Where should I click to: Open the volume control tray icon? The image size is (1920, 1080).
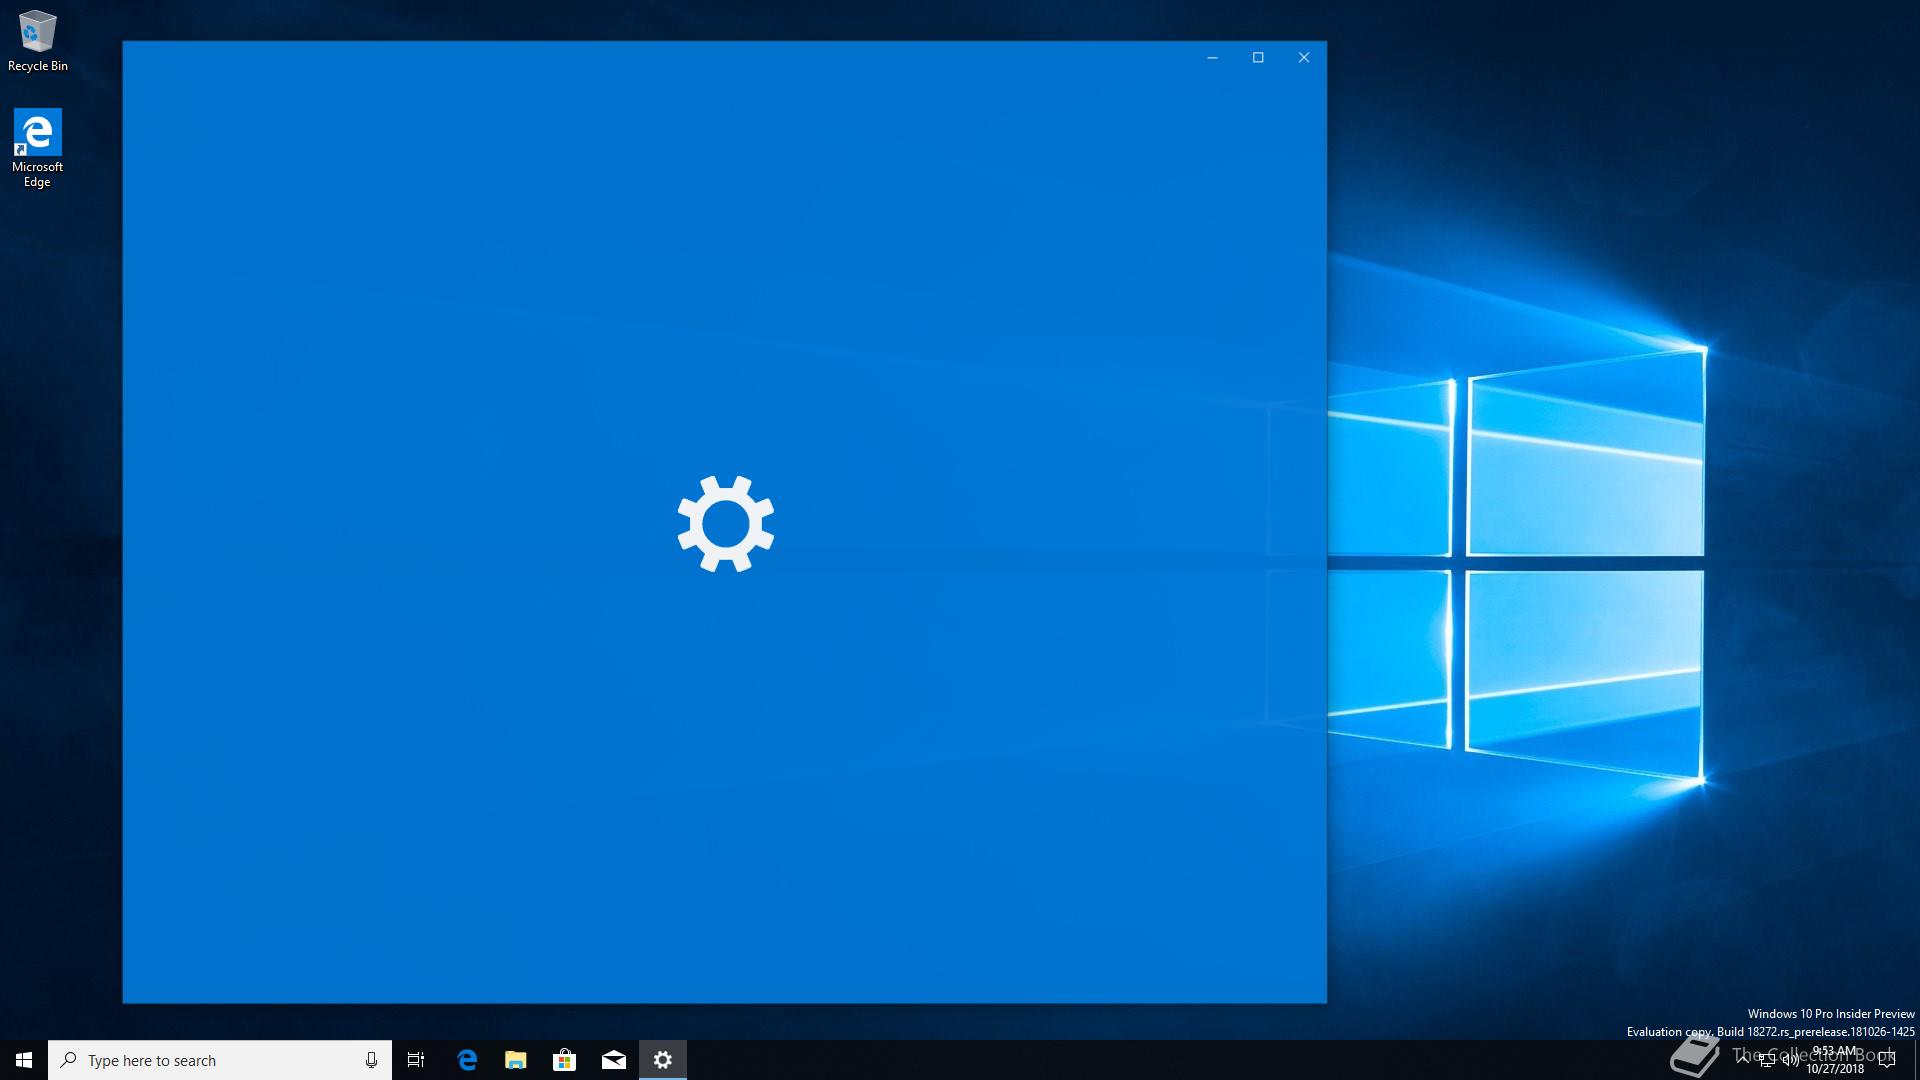pos(1790,1061)
